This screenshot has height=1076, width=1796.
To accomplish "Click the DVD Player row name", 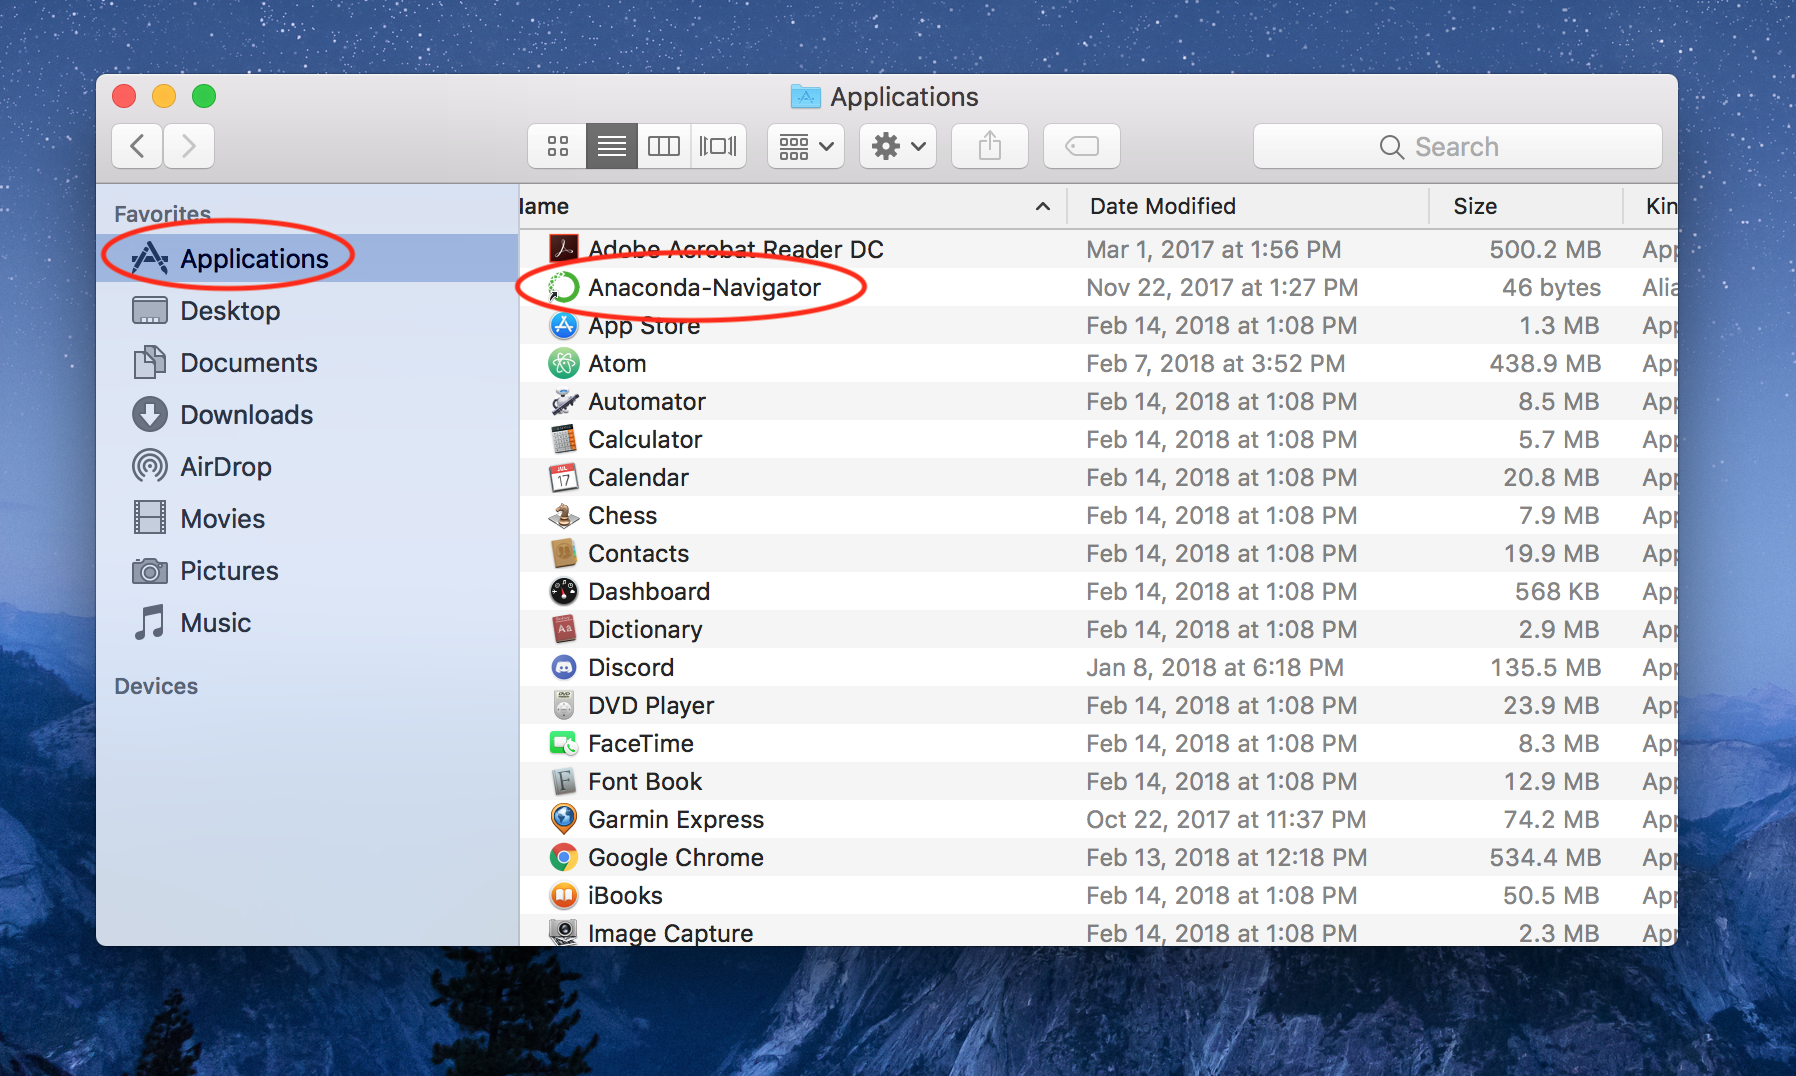I will click(651, 706).
